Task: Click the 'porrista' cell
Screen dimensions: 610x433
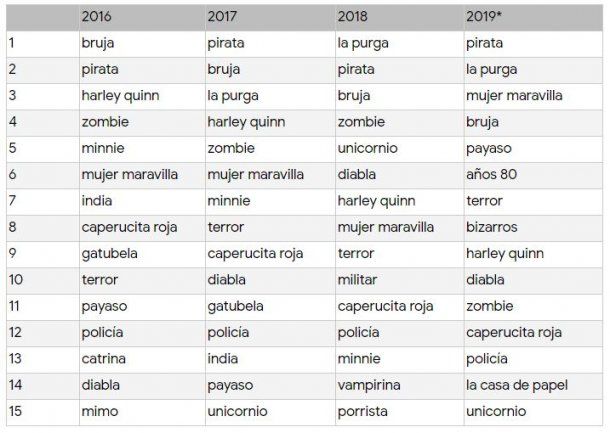Action: [x=360, y=411]
